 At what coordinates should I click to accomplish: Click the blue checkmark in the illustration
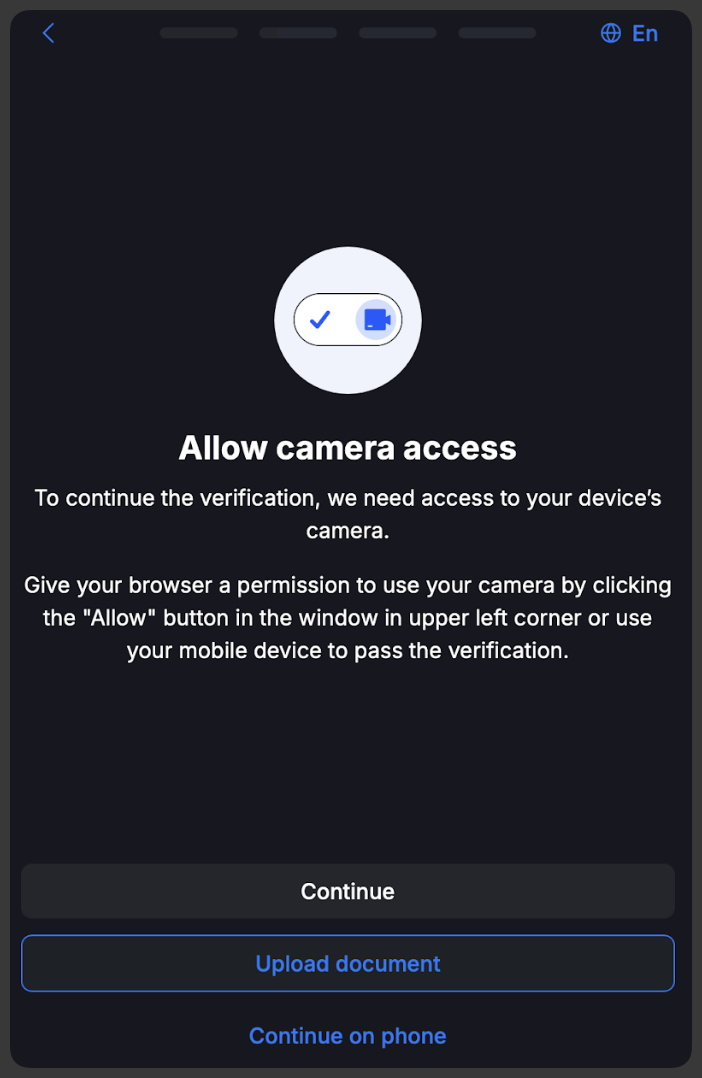coord(320,320)
